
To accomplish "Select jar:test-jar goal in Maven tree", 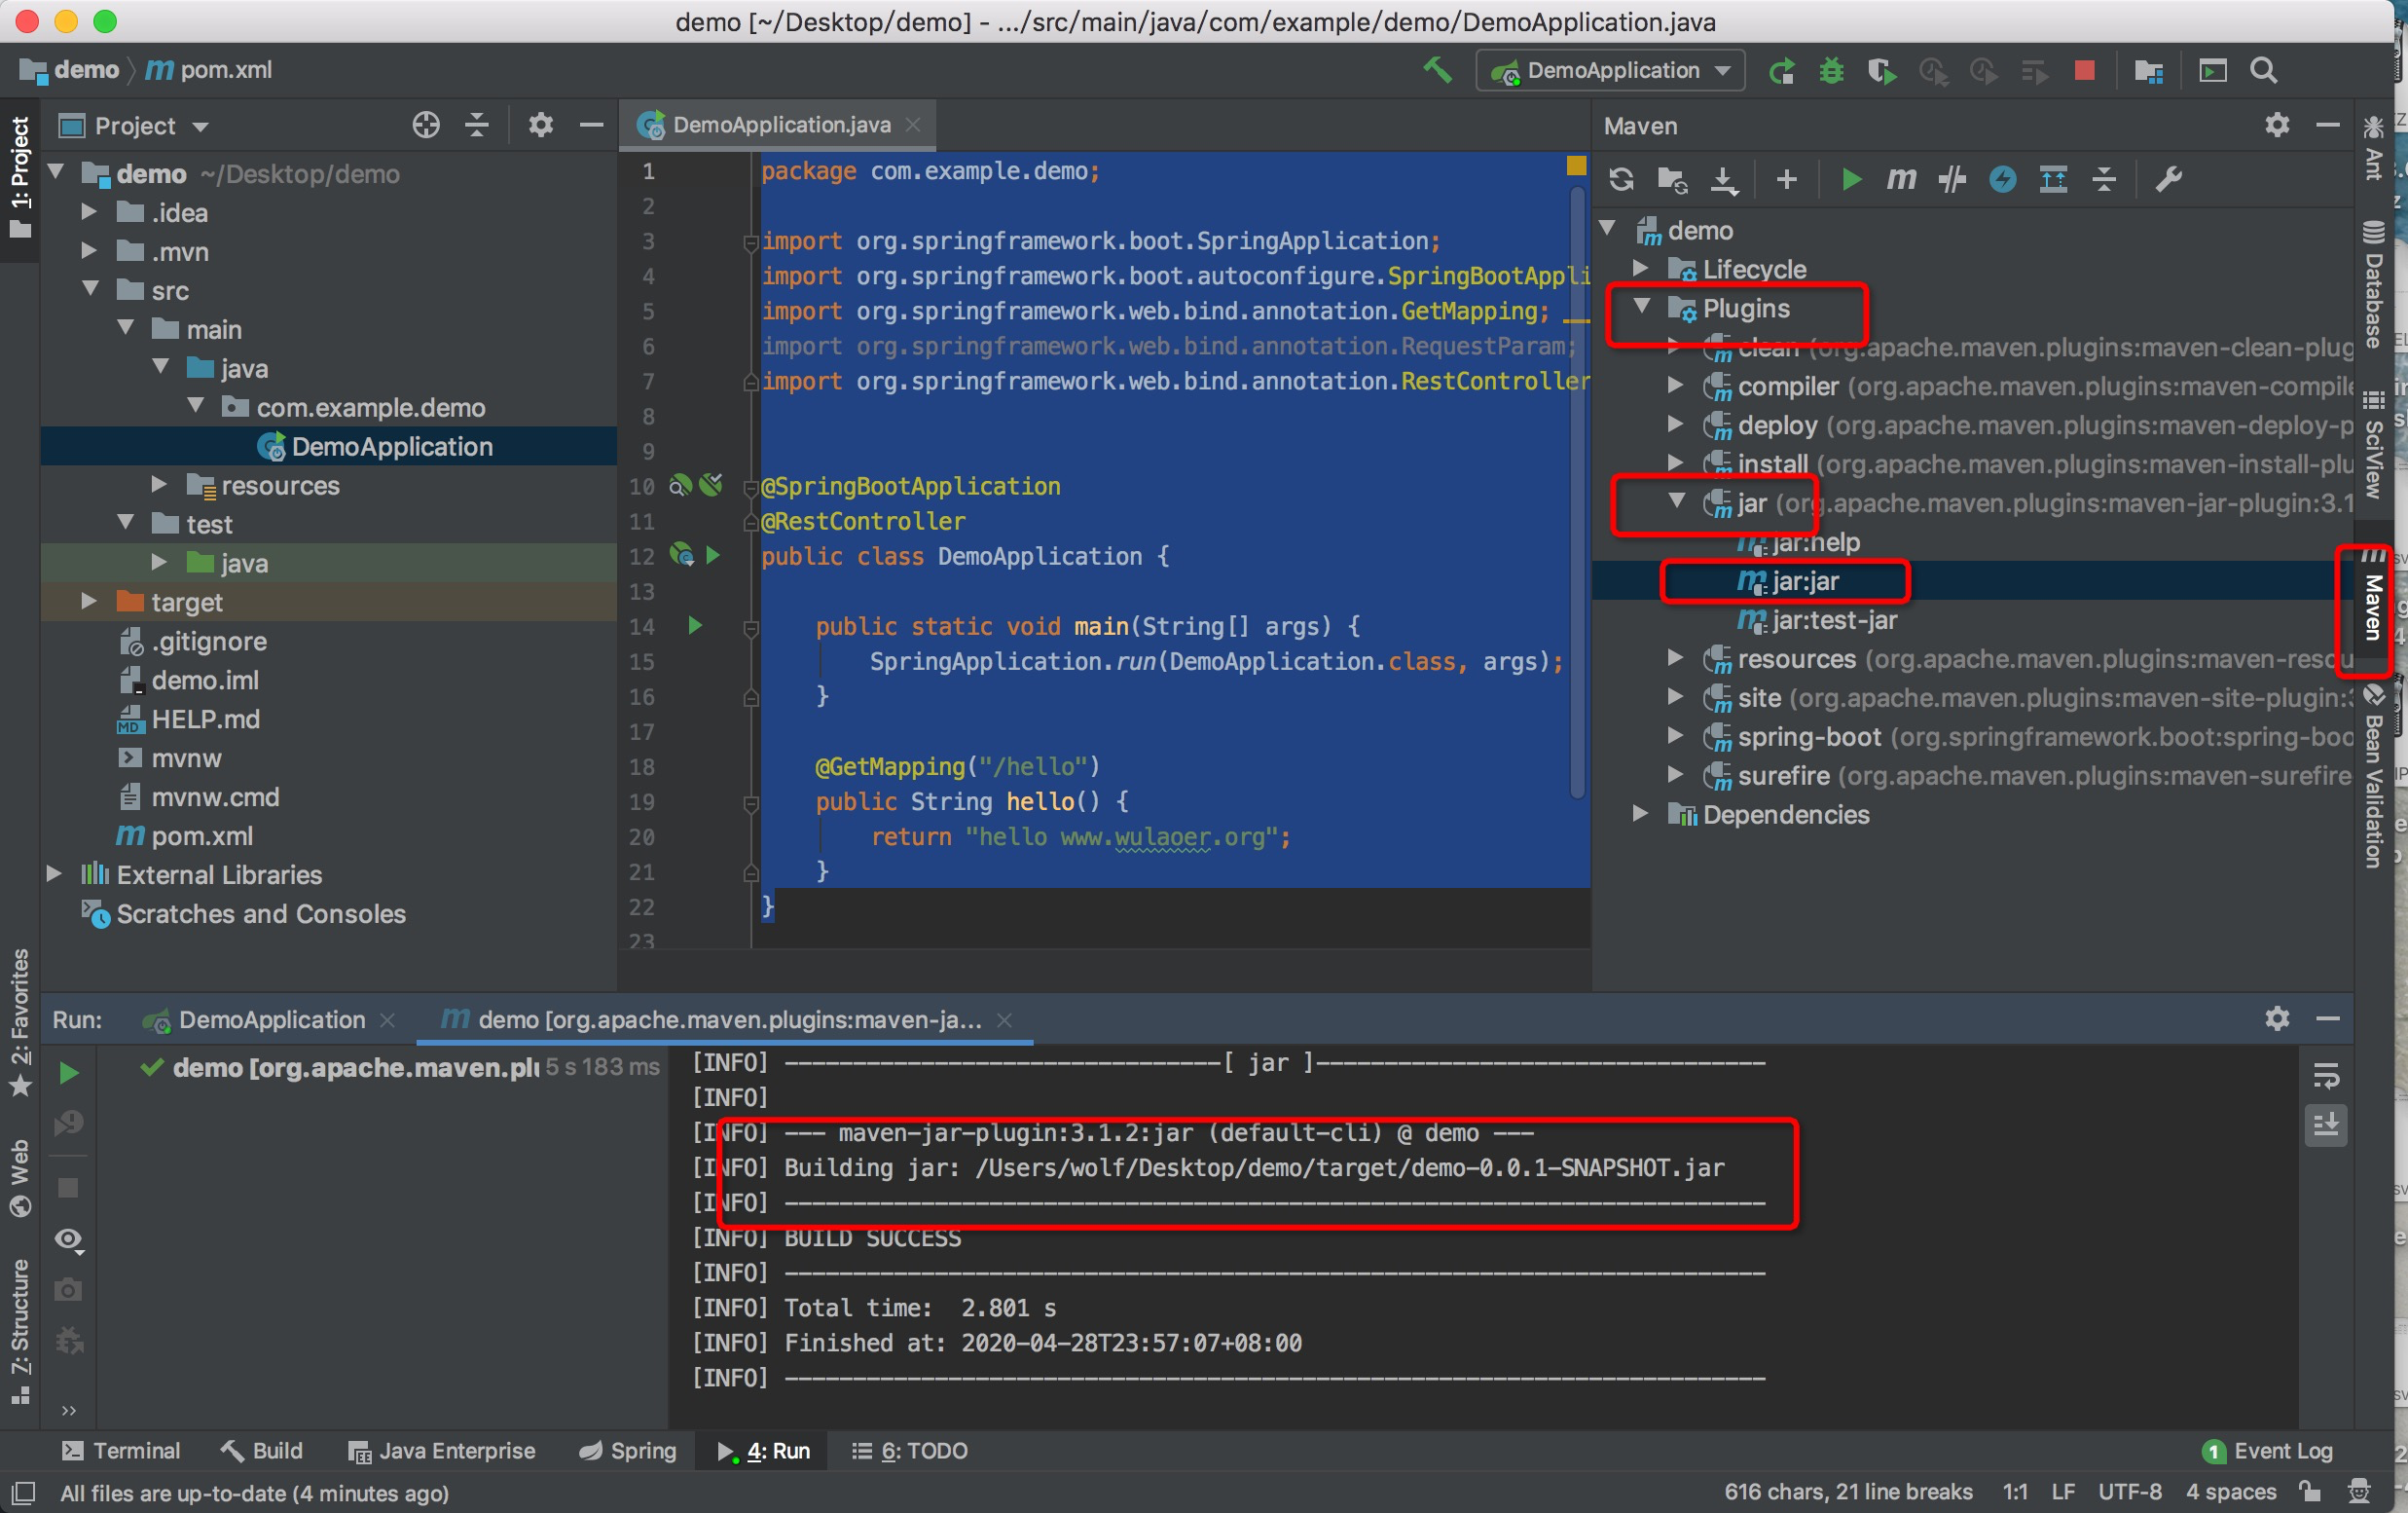I will 1833,621.
